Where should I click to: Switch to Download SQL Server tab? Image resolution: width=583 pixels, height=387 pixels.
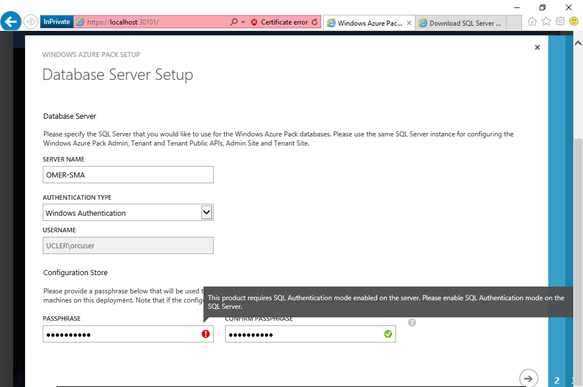pos(461,23)
